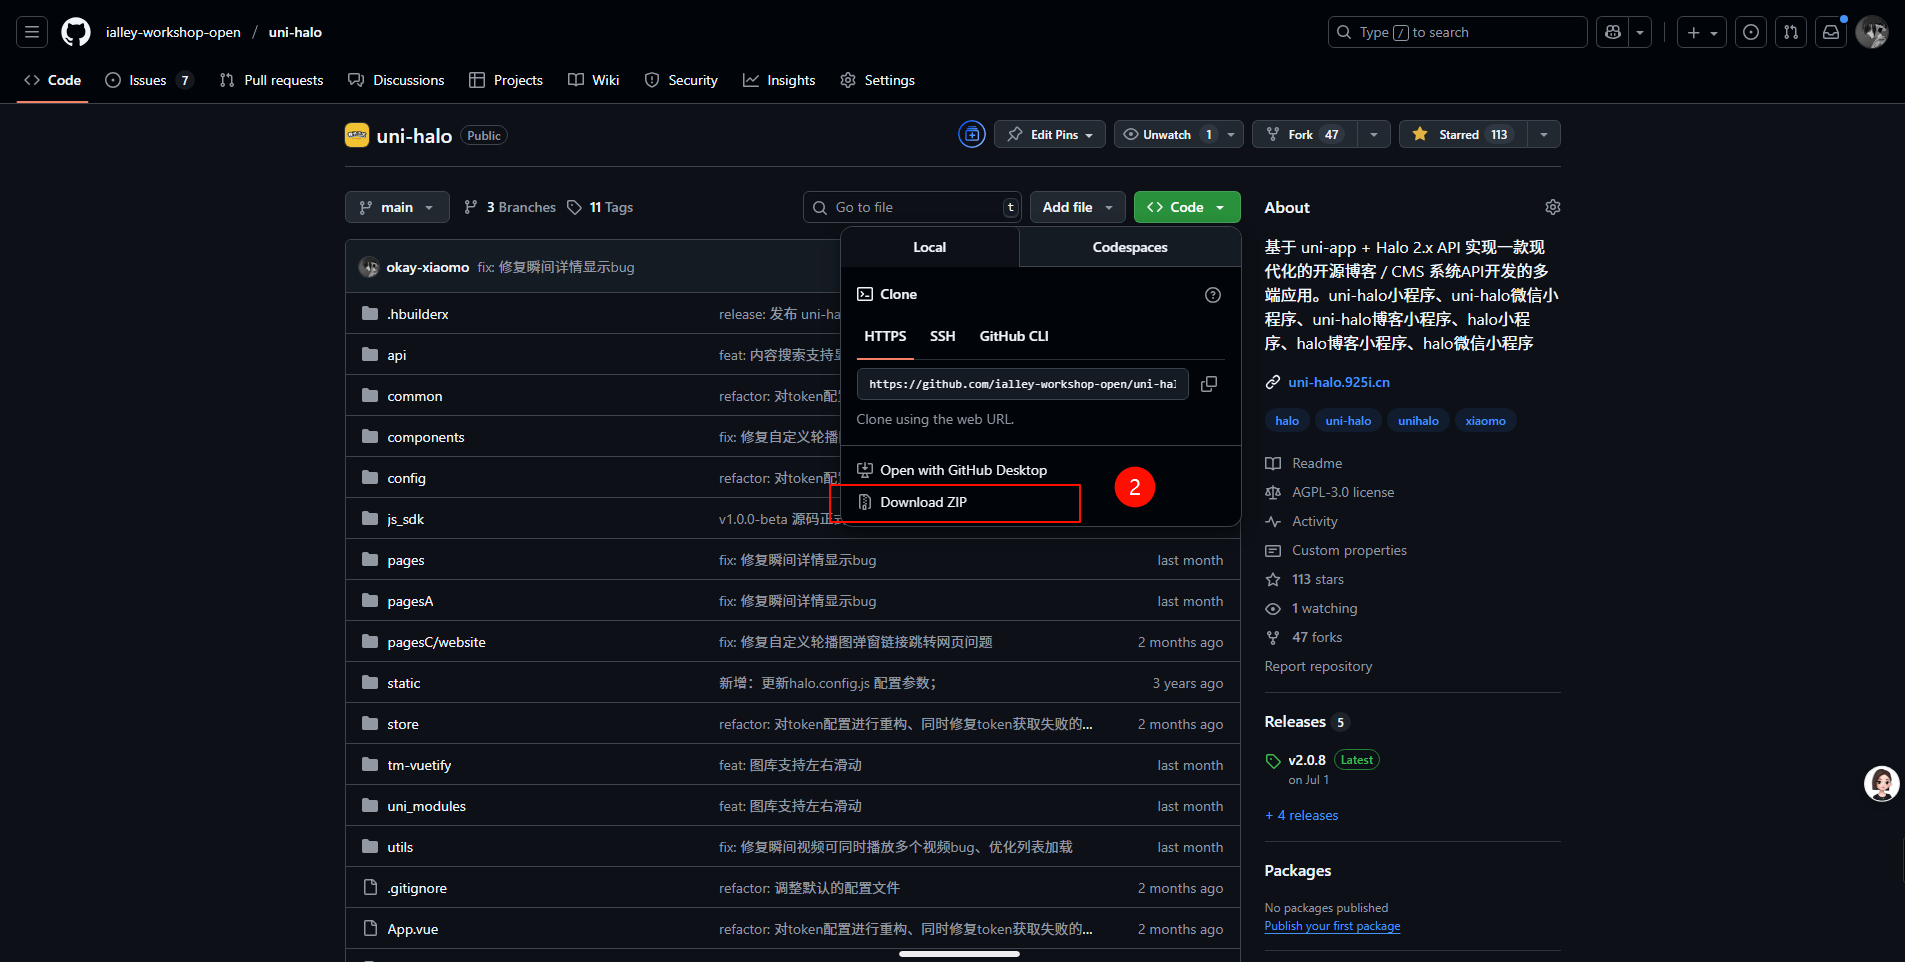Toggle the green Code dropdown button
The height and width of the screenshot is (962, 1905).
pos(1187,207)
